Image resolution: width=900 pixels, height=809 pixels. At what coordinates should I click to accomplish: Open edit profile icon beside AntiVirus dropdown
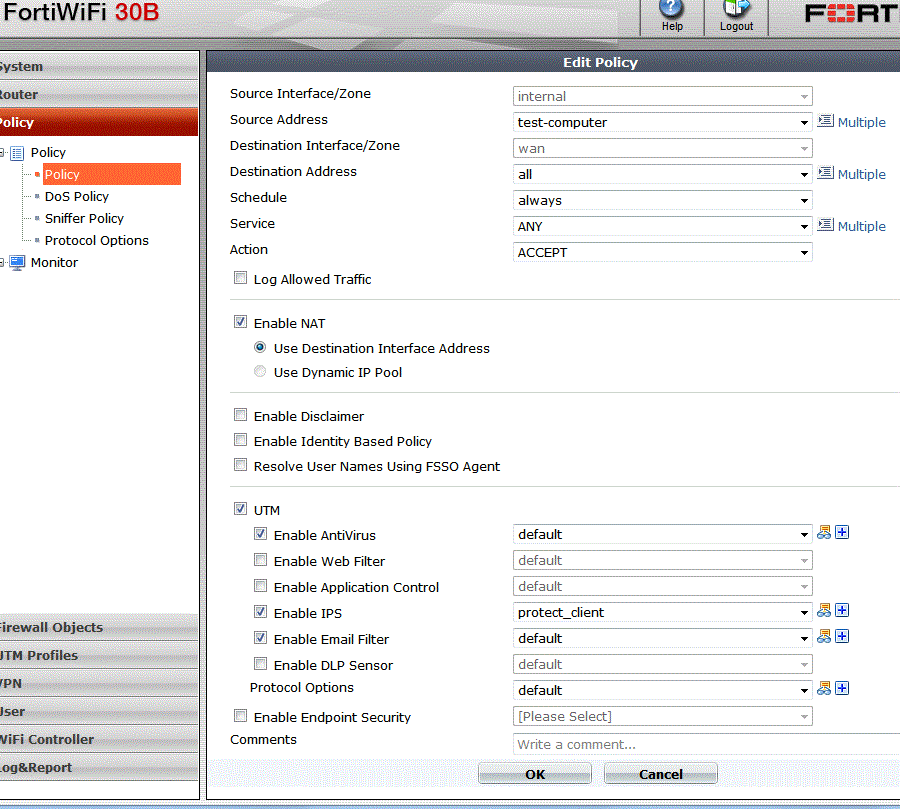824,533
